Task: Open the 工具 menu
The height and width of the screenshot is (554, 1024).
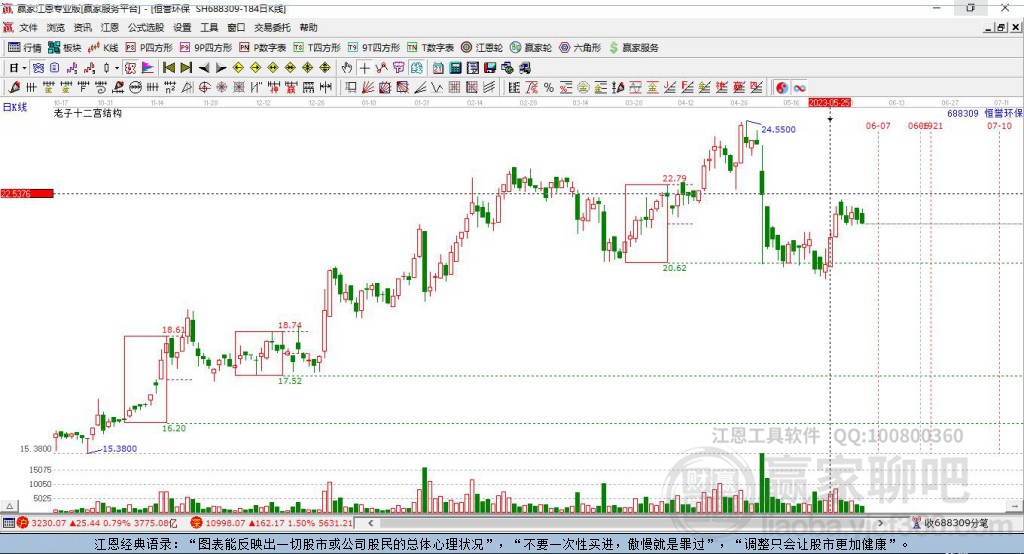Action: click(209, 27)
